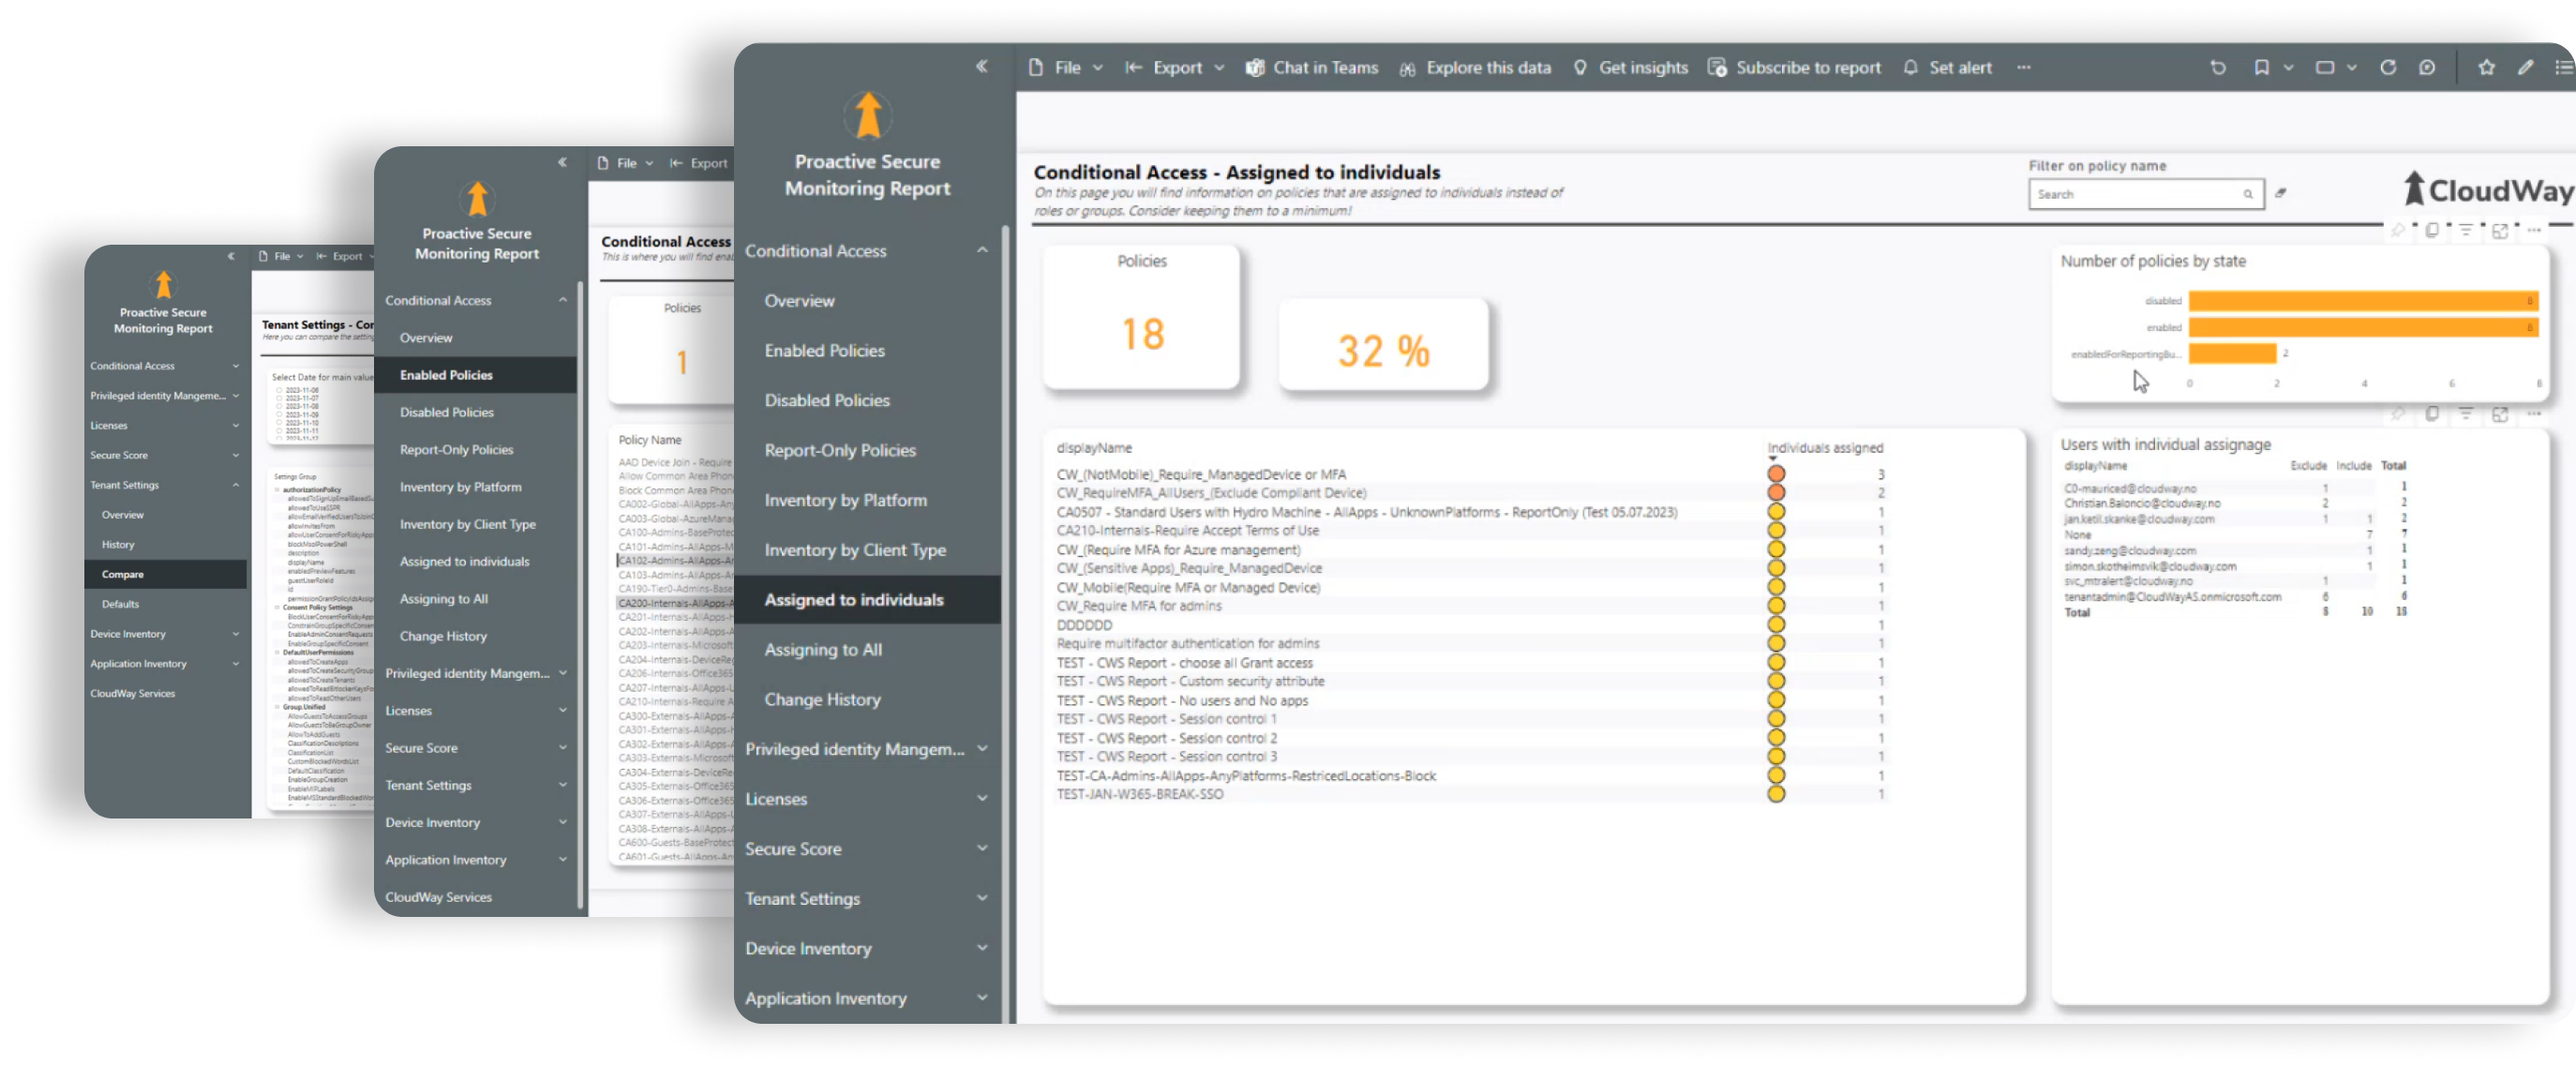Open the dropdown arrow next to the View icon
The height and width of the screenshot is (1066, 2576).
point(2352,68)
